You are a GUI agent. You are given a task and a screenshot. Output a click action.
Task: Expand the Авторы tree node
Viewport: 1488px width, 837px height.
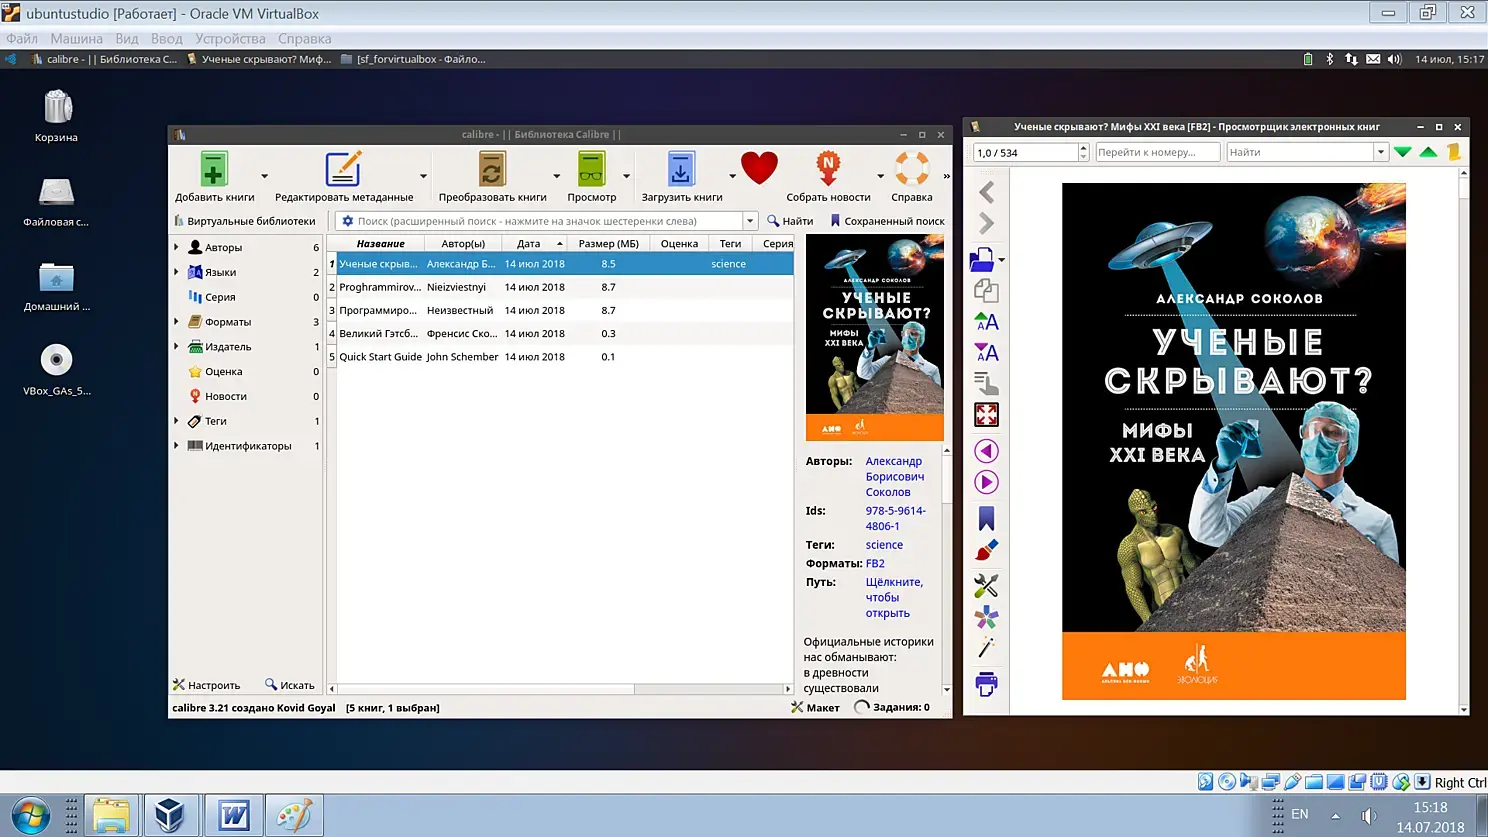pyautogui.click(x=176, y=247)
